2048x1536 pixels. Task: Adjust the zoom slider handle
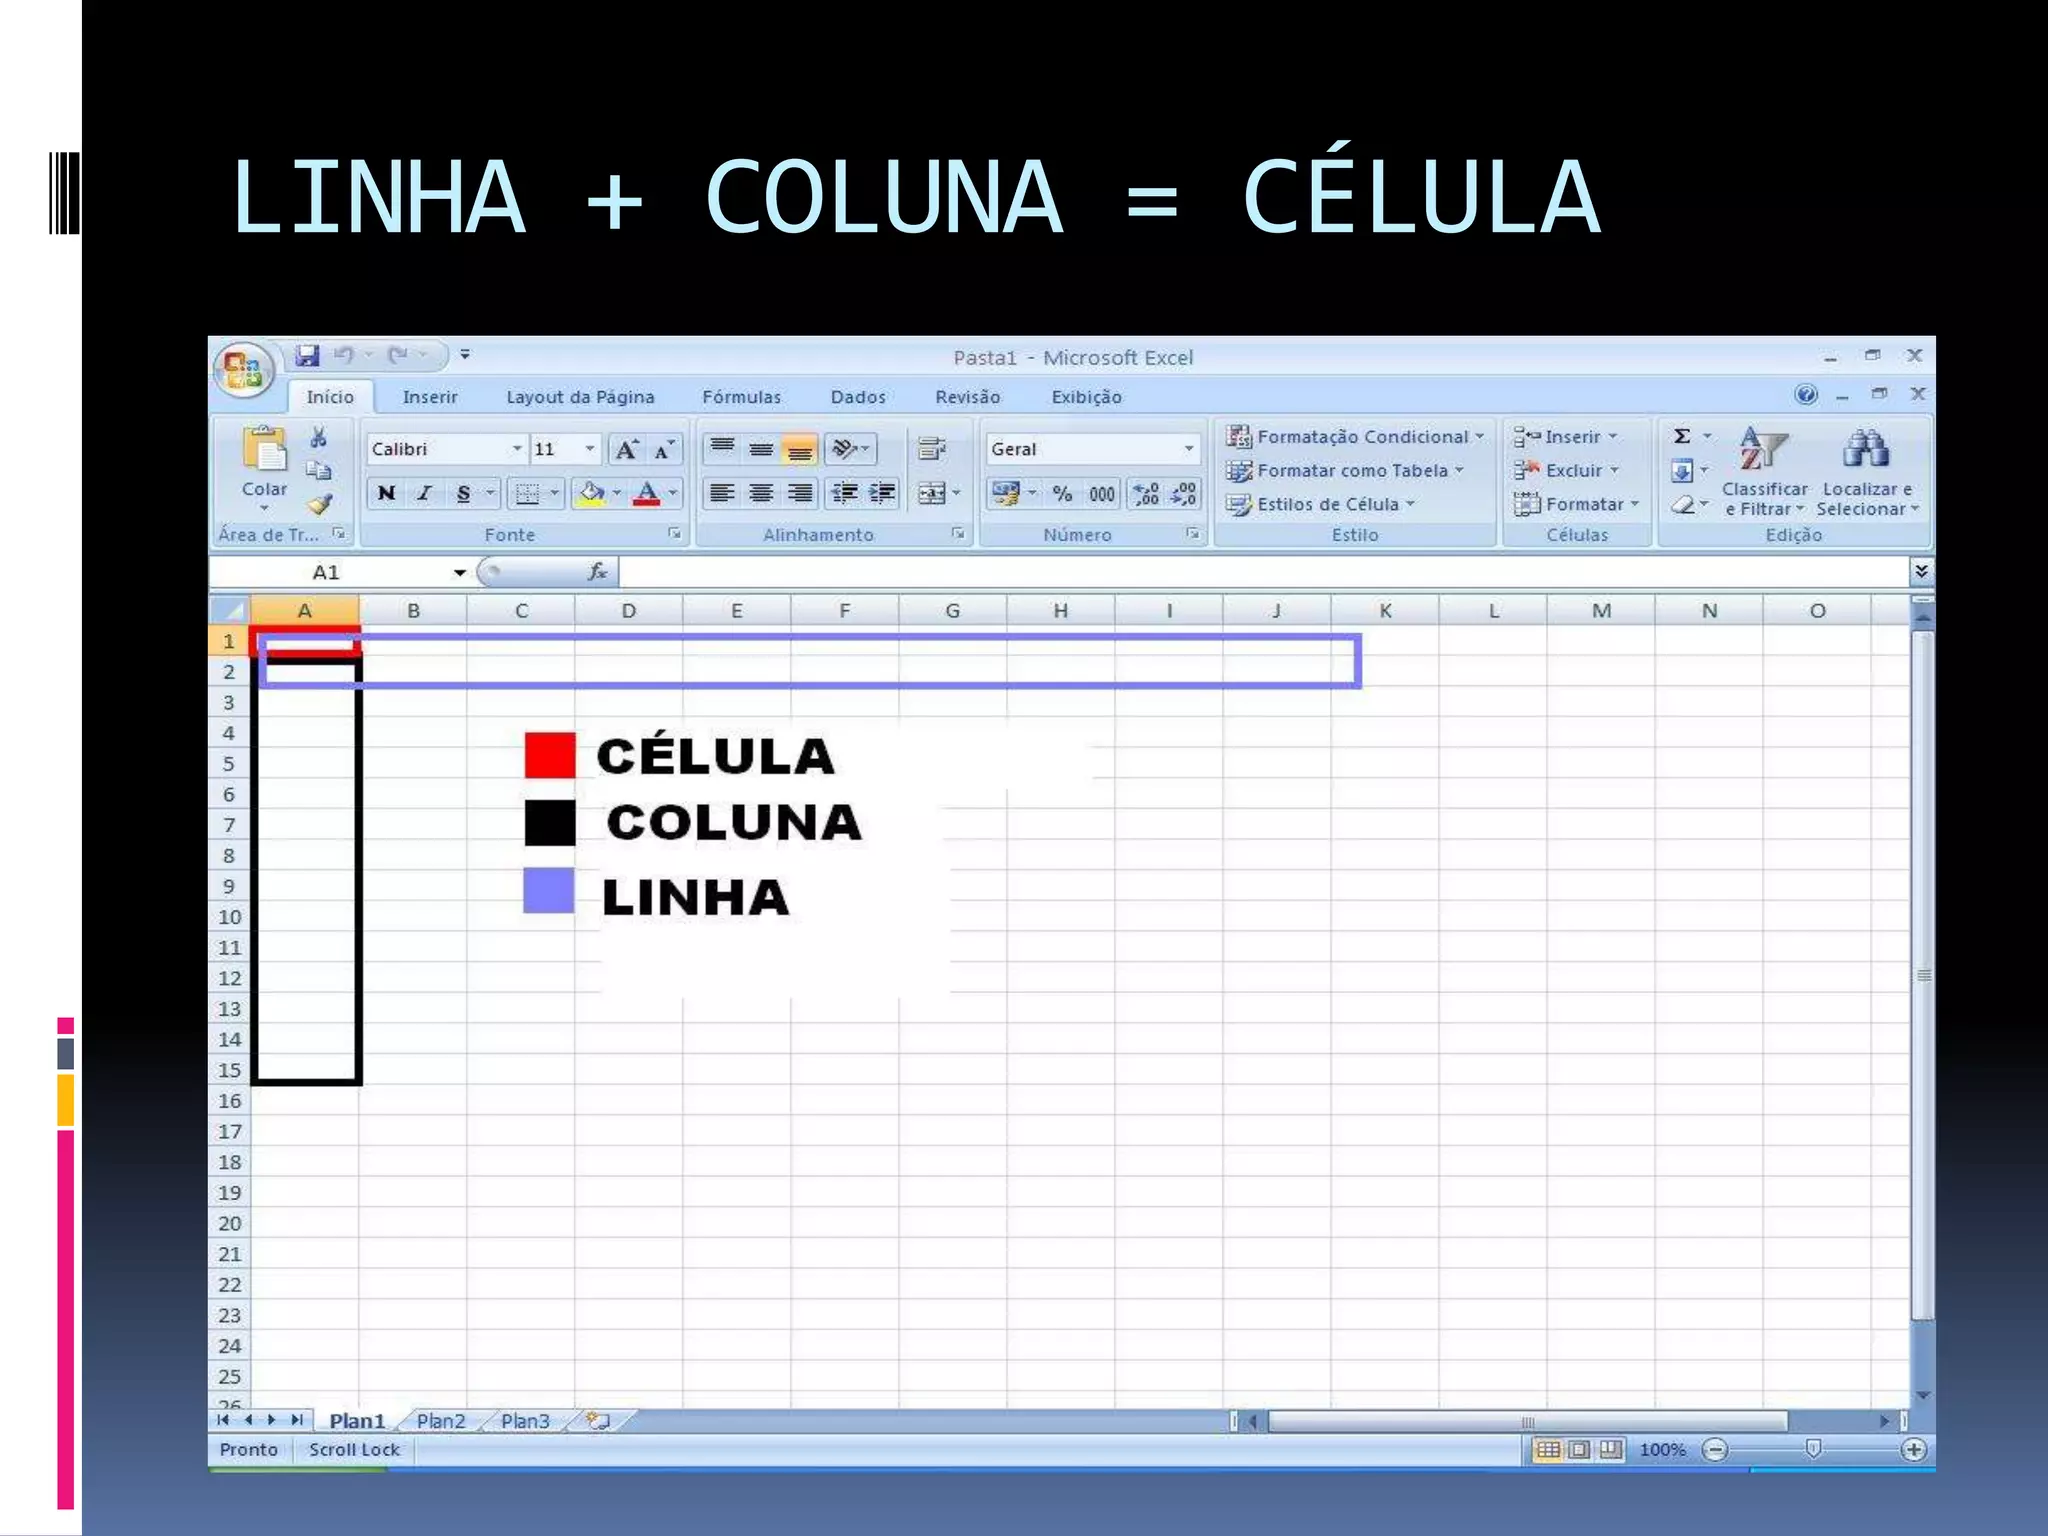click(1813, 1449)
